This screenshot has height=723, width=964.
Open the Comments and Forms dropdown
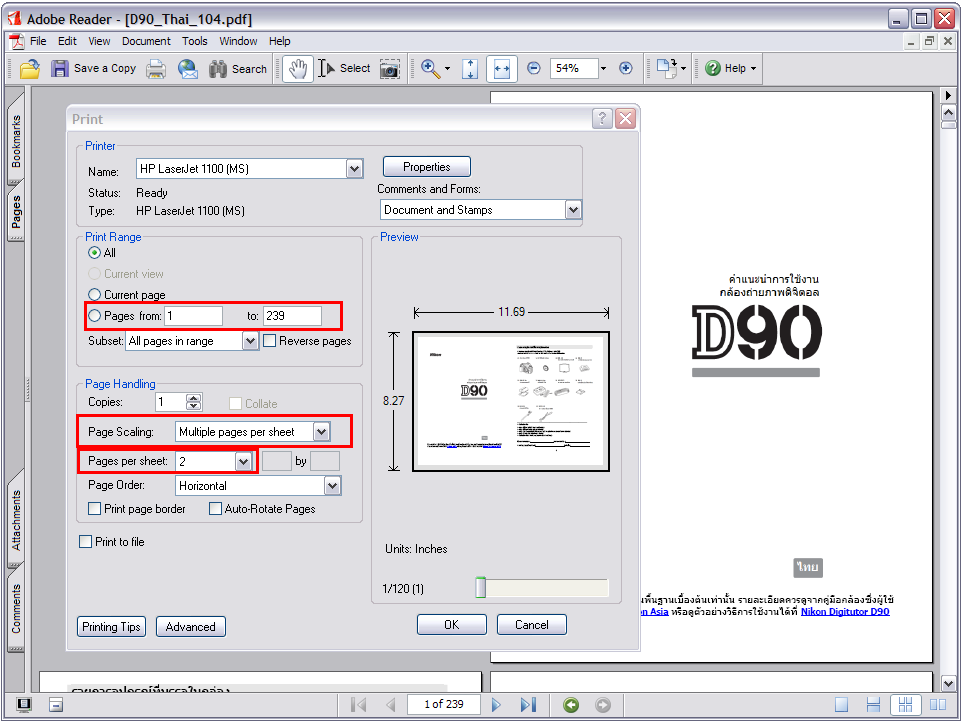[573, 210]
